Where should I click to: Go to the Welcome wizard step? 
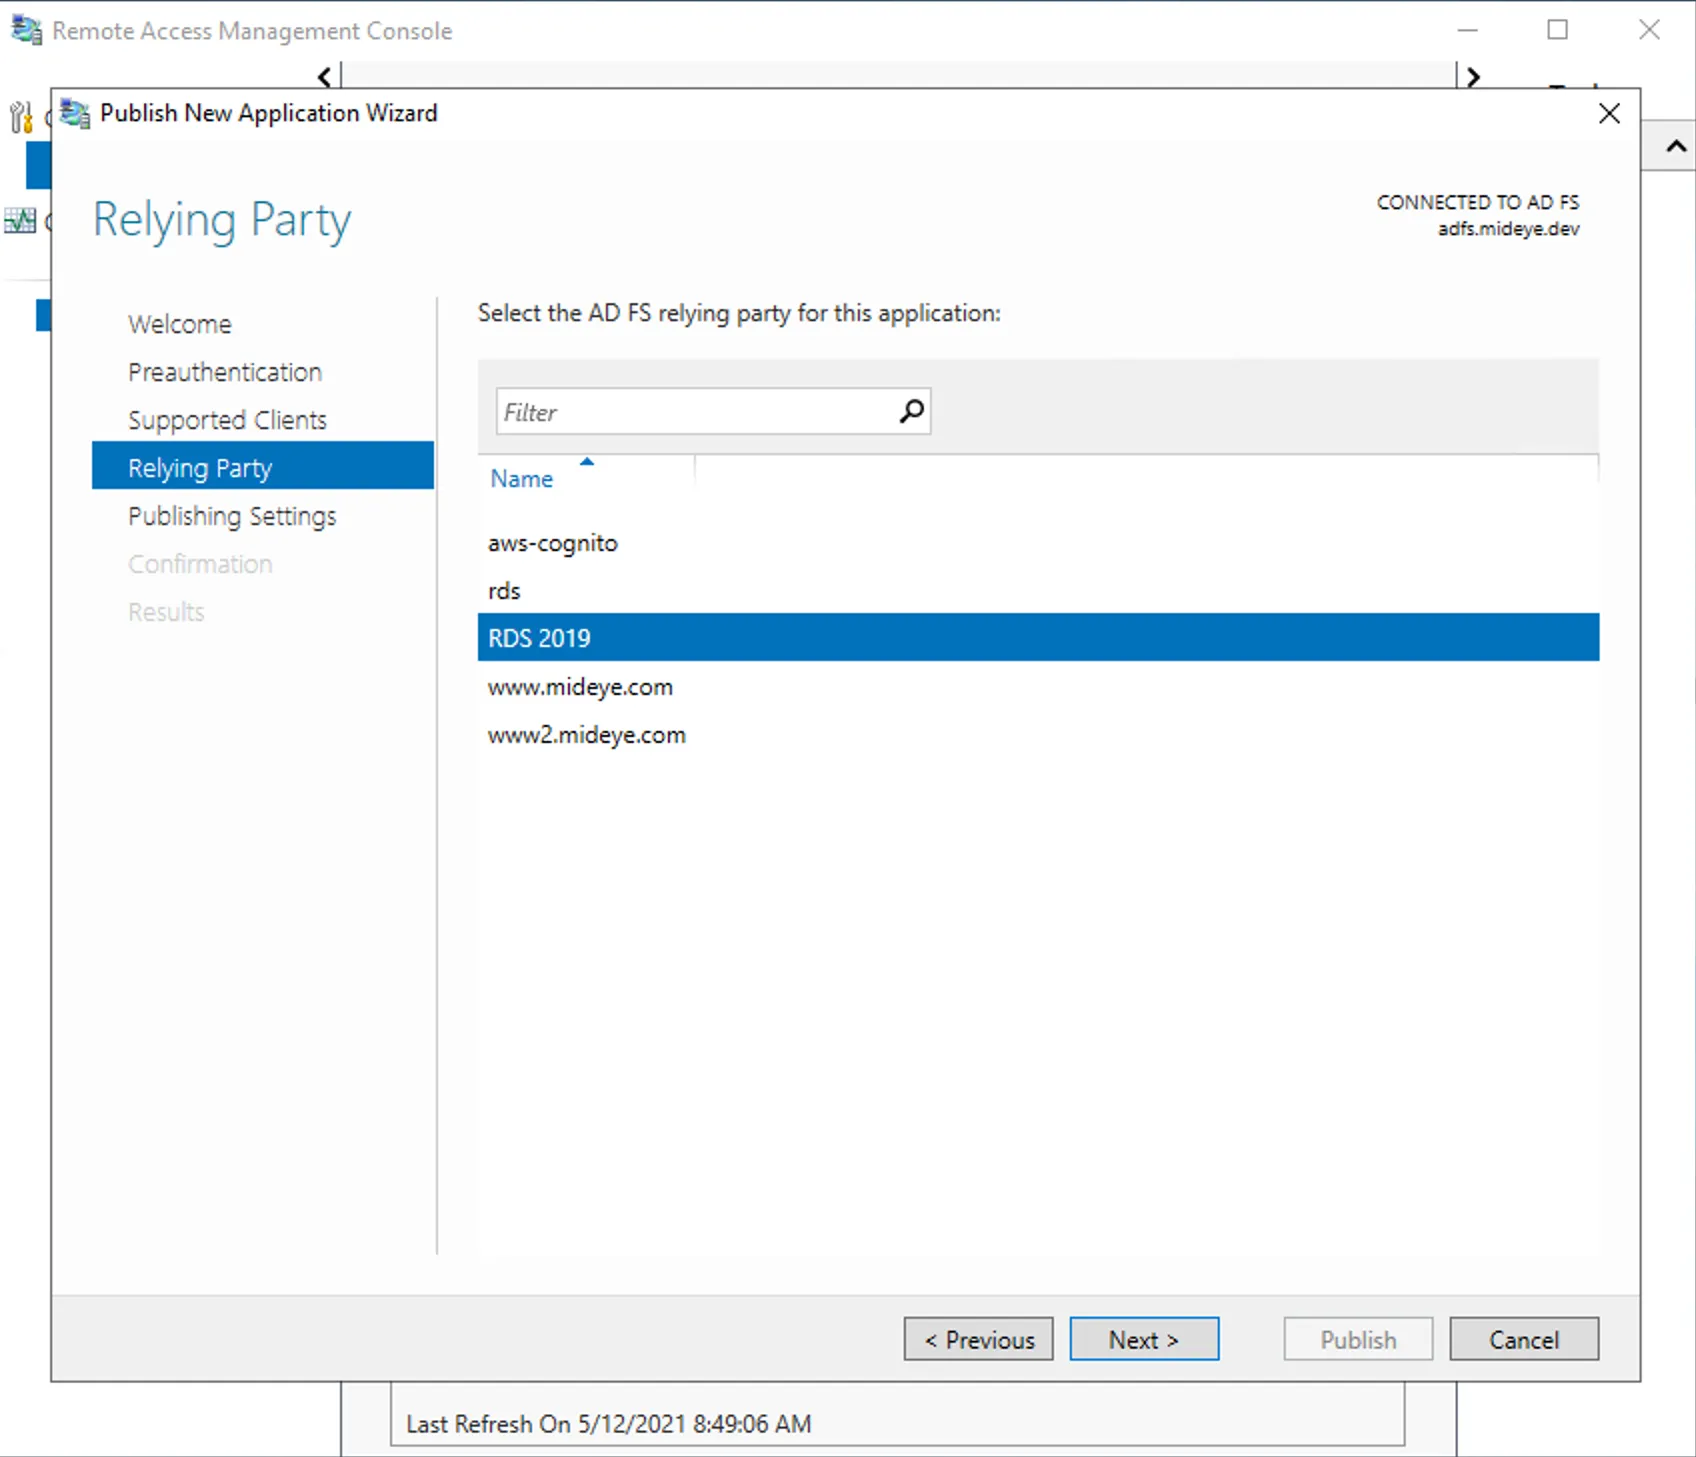point(180,324)
